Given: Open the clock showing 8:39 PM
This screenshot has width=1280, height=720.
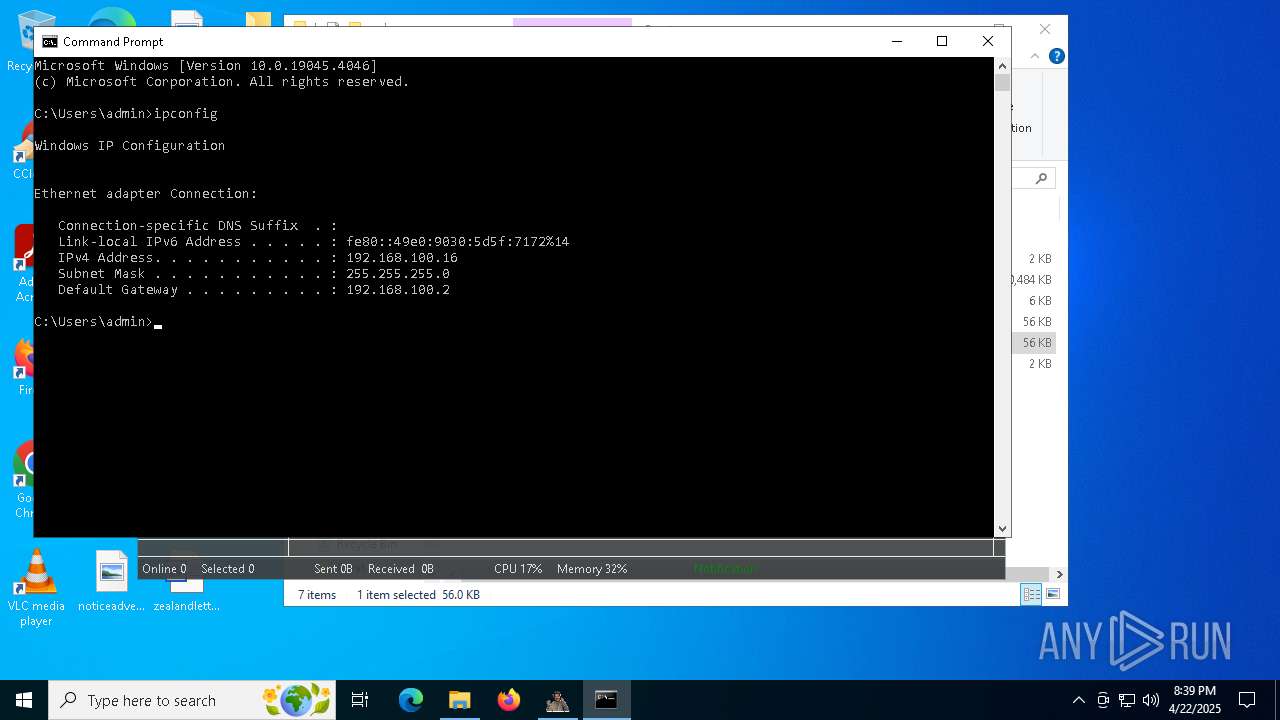Looking at the screenshot, I should click(x=1195, y=700).
